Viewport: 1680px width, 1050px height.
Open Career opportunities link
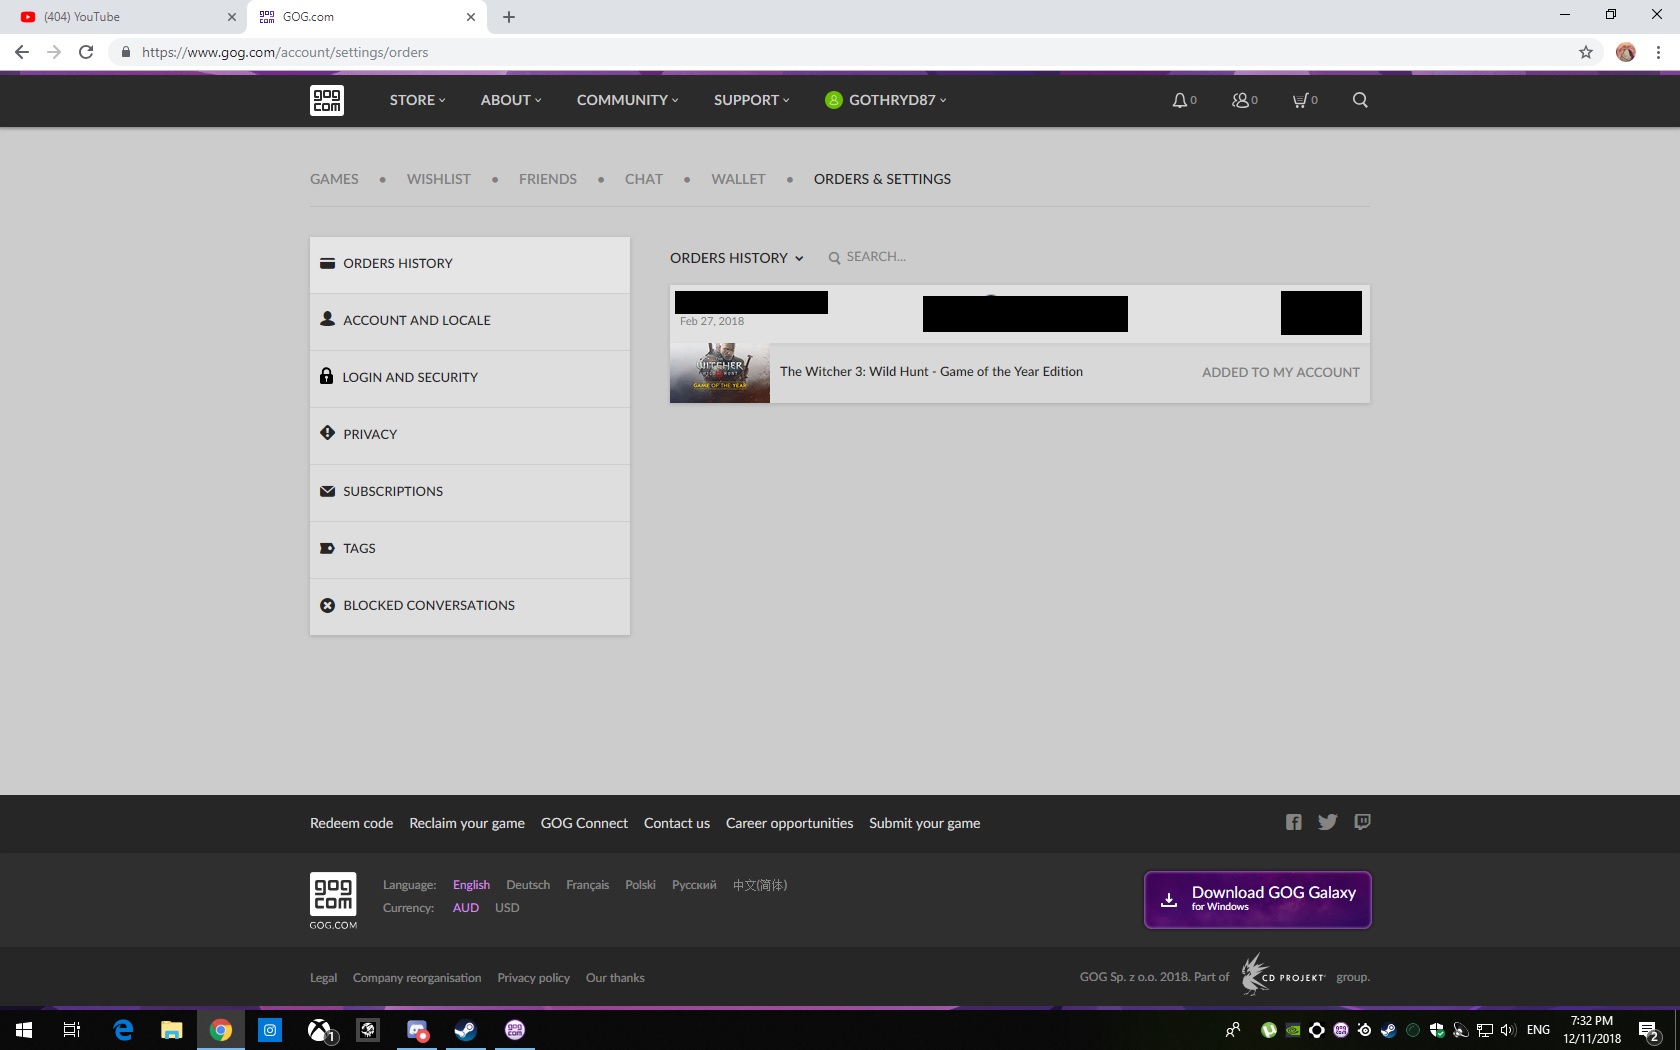789,823
